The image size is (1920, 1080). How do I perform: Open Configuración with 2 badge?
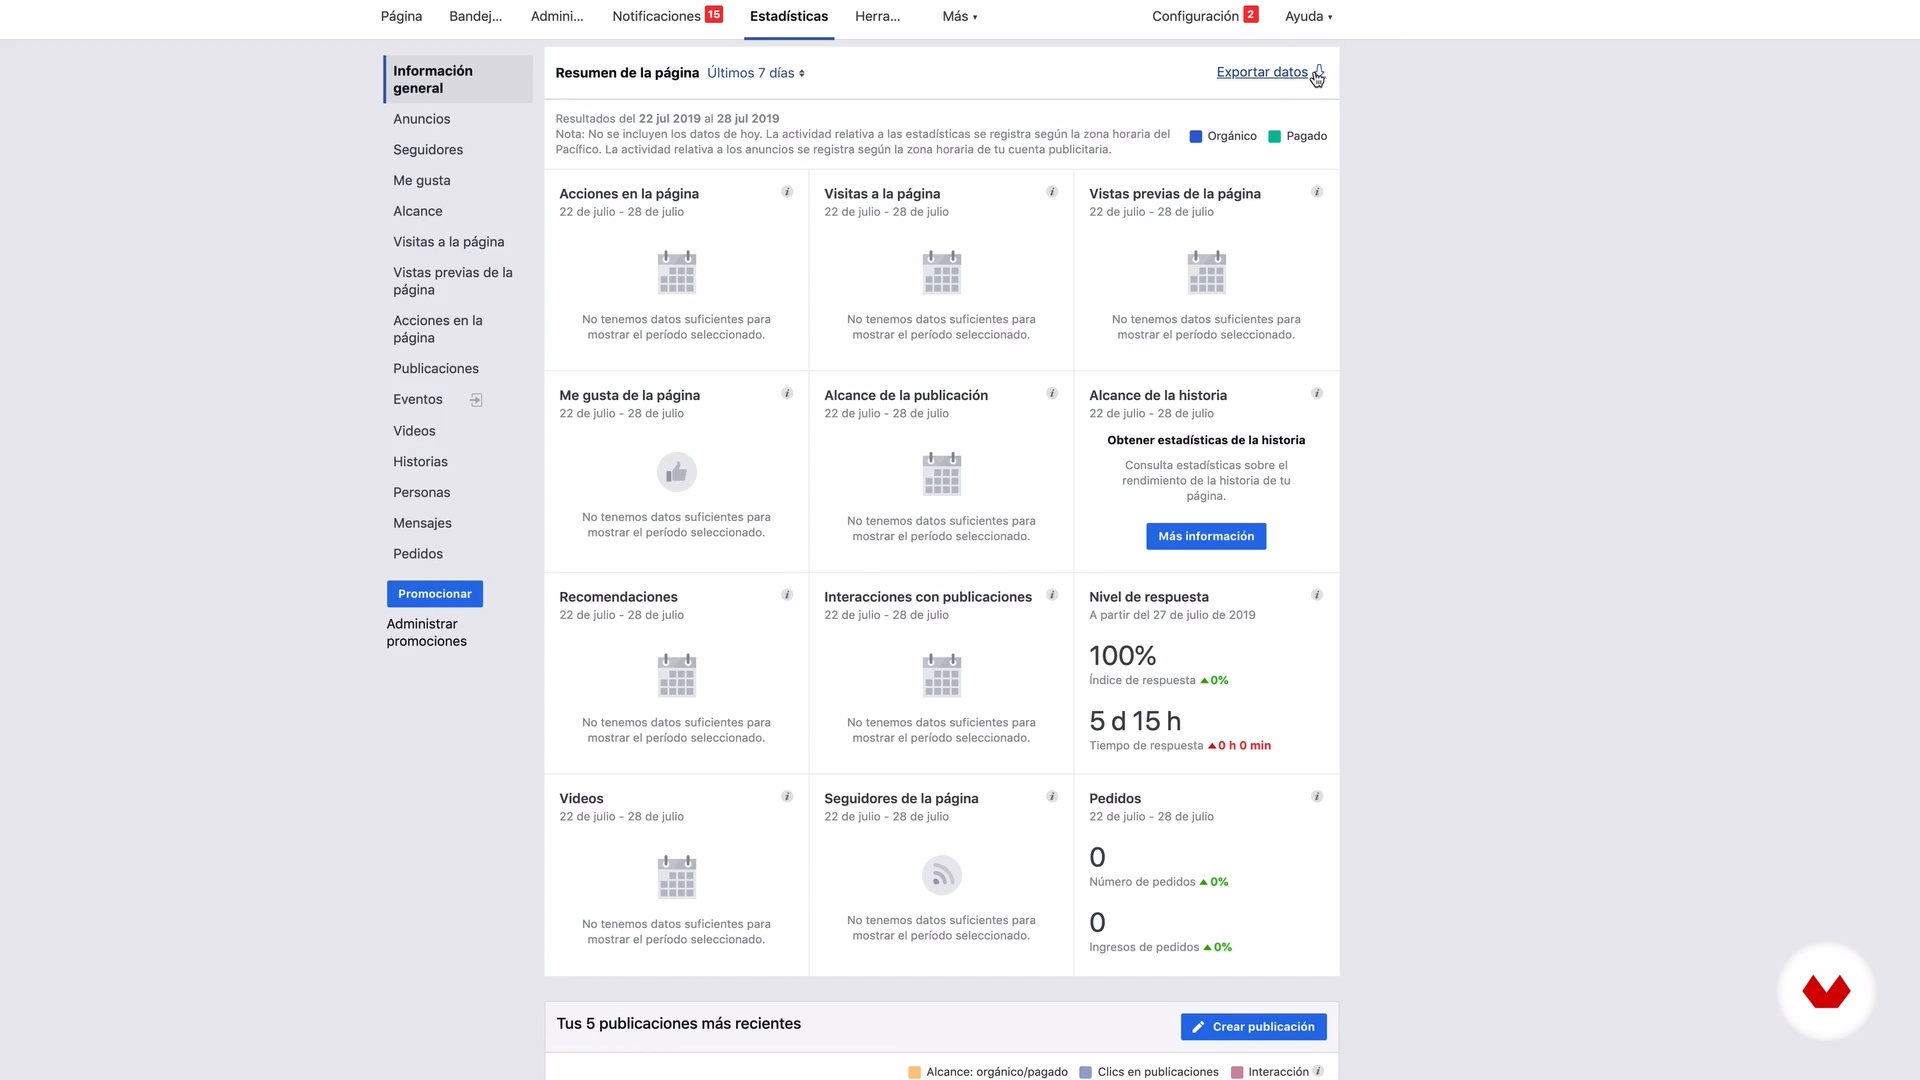1205,16
